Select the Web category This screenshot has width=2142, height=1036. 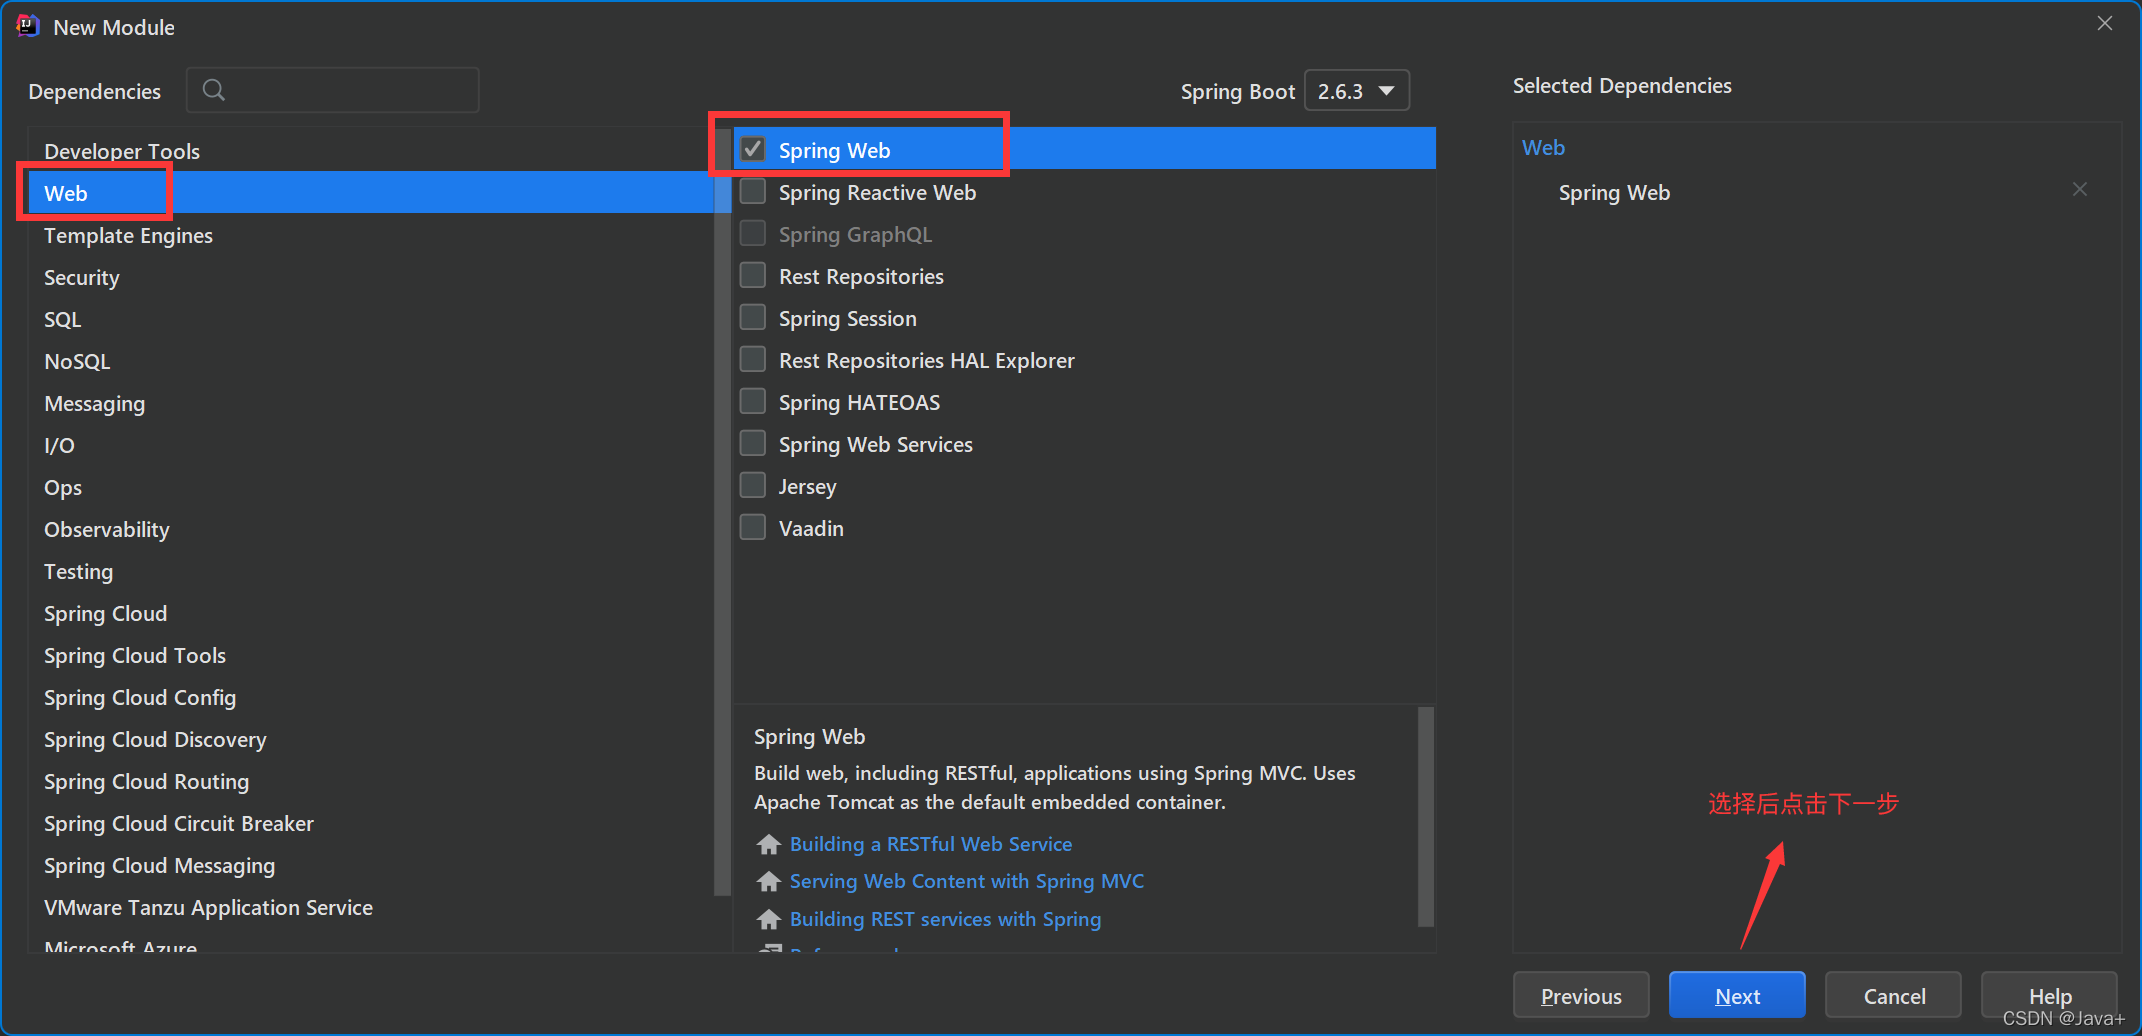tap(371, 193)
